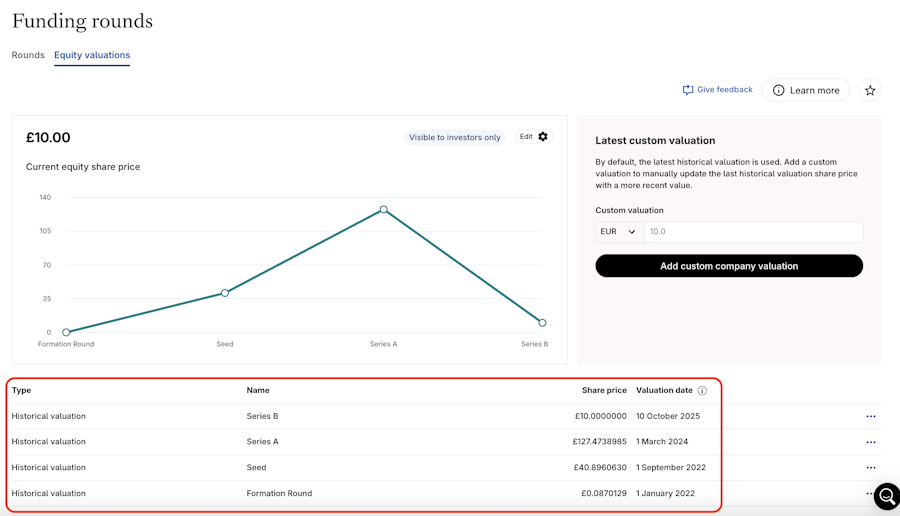This screenshot has height=516, width=900.
Task: Click the Series A data point on chart
Action: click(383, 210)
